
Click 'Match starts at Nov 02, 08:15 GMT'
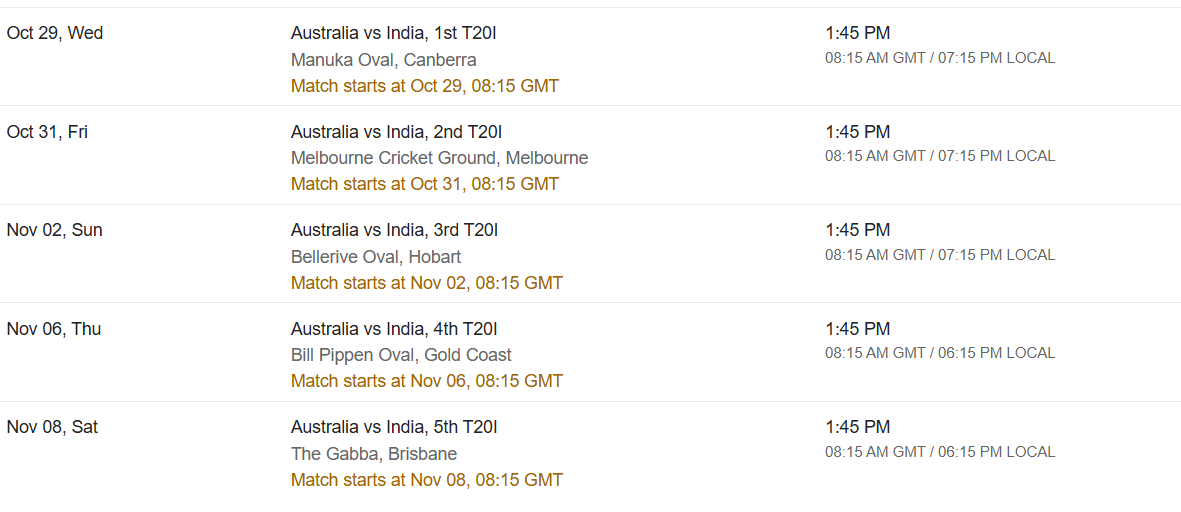pos(426,283)
